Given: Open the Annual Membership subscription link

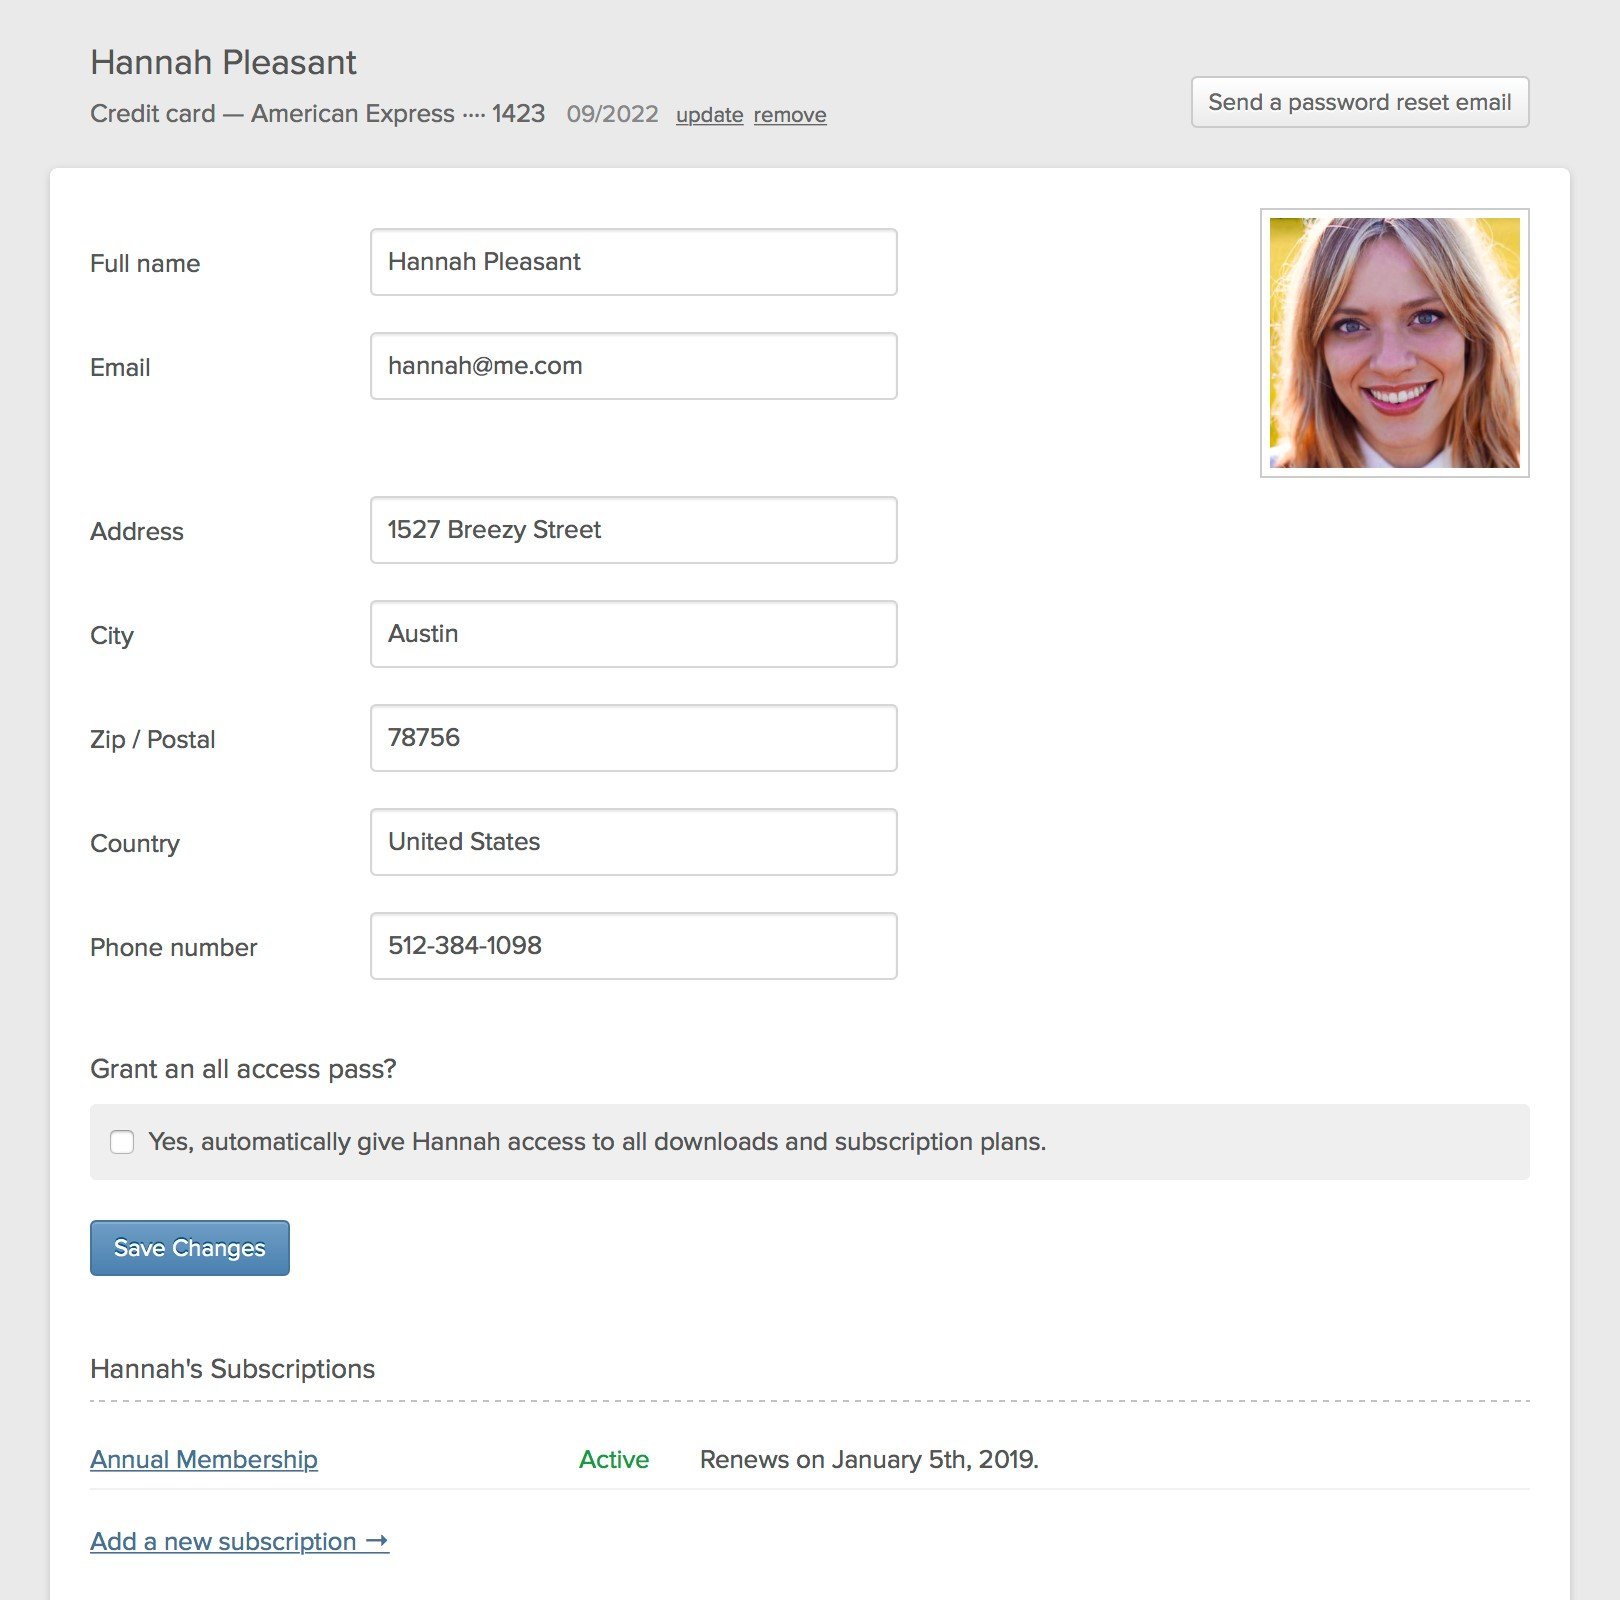Looking at the screenshot, I should click(204, 1460).
